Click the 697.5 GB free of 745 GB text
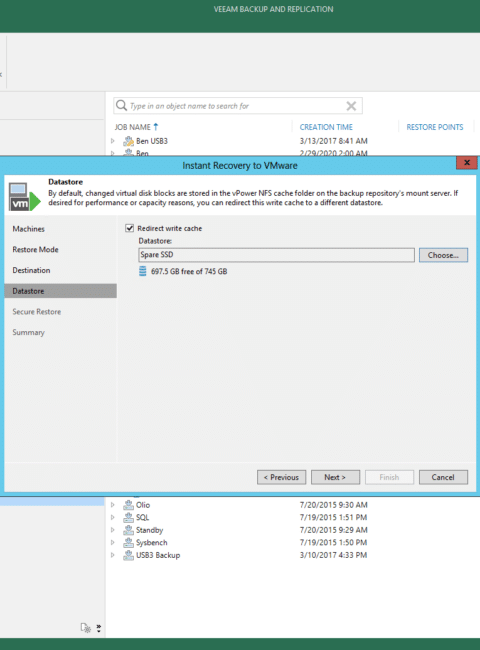480x650 pixels. (x=189, y=272)
